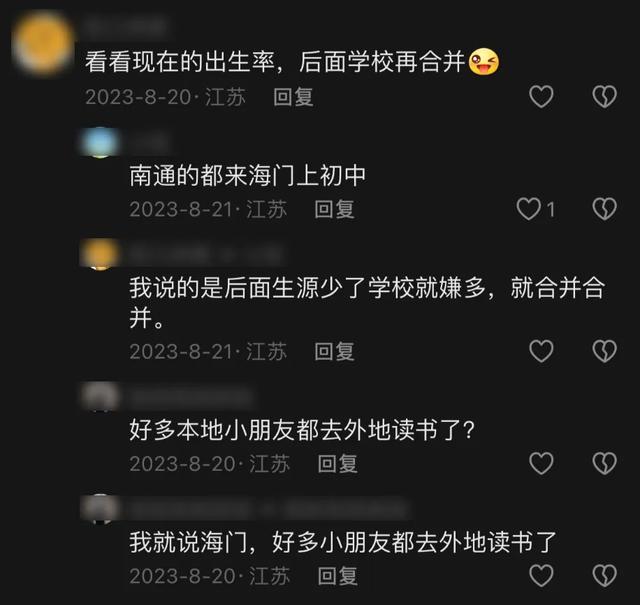Reply to the 生源少了 comment

click(334, 351)
